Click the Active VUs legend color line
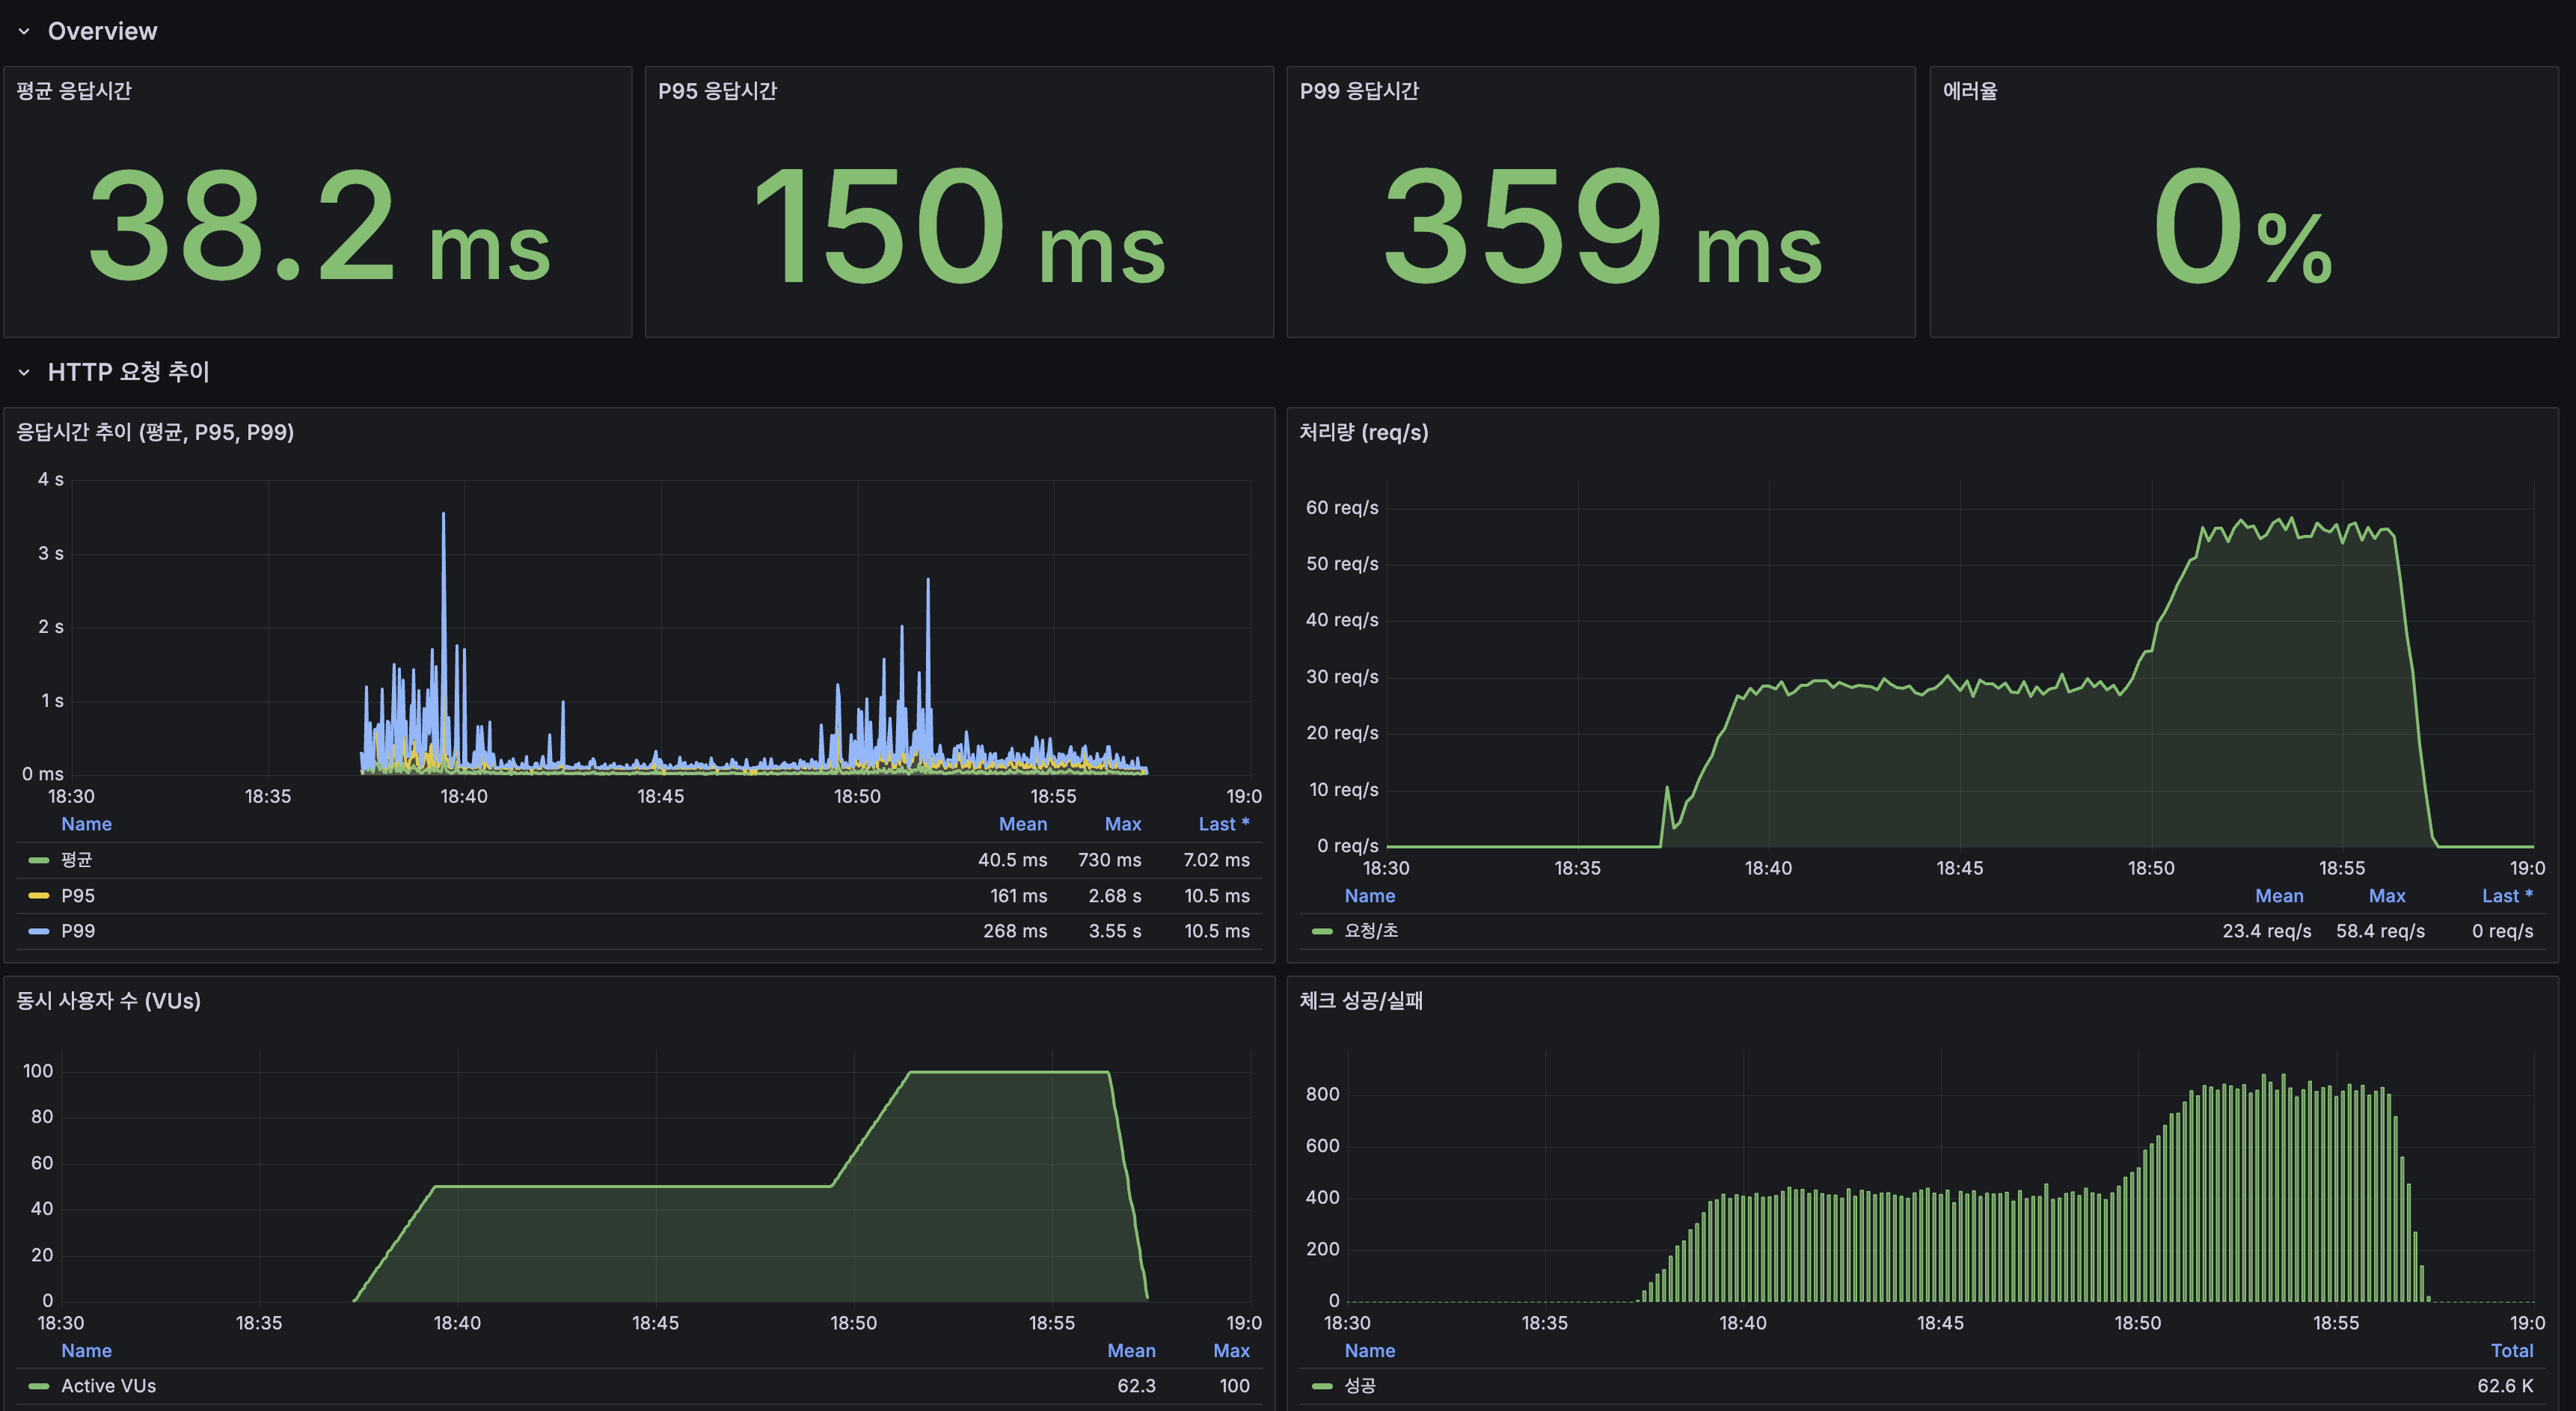 [x=38, y=1386]
